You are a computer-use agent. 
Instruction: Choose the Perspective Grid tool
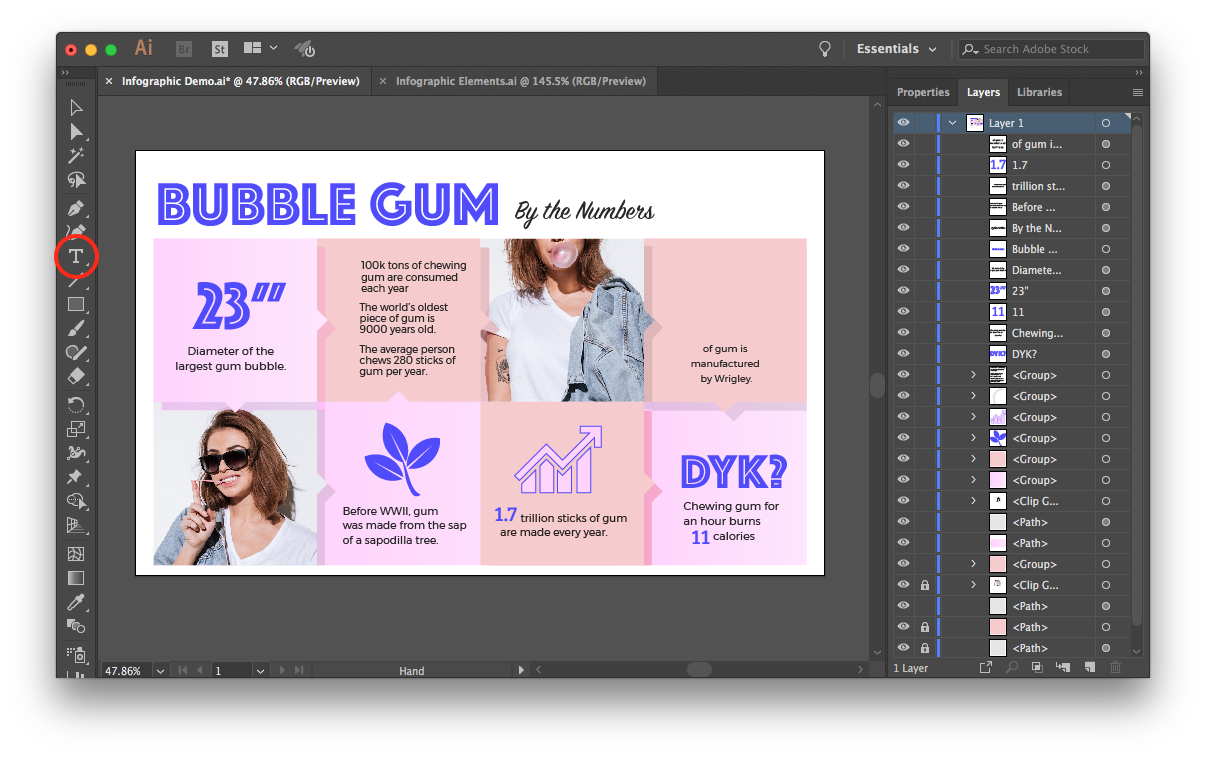[x=76, y=525]
